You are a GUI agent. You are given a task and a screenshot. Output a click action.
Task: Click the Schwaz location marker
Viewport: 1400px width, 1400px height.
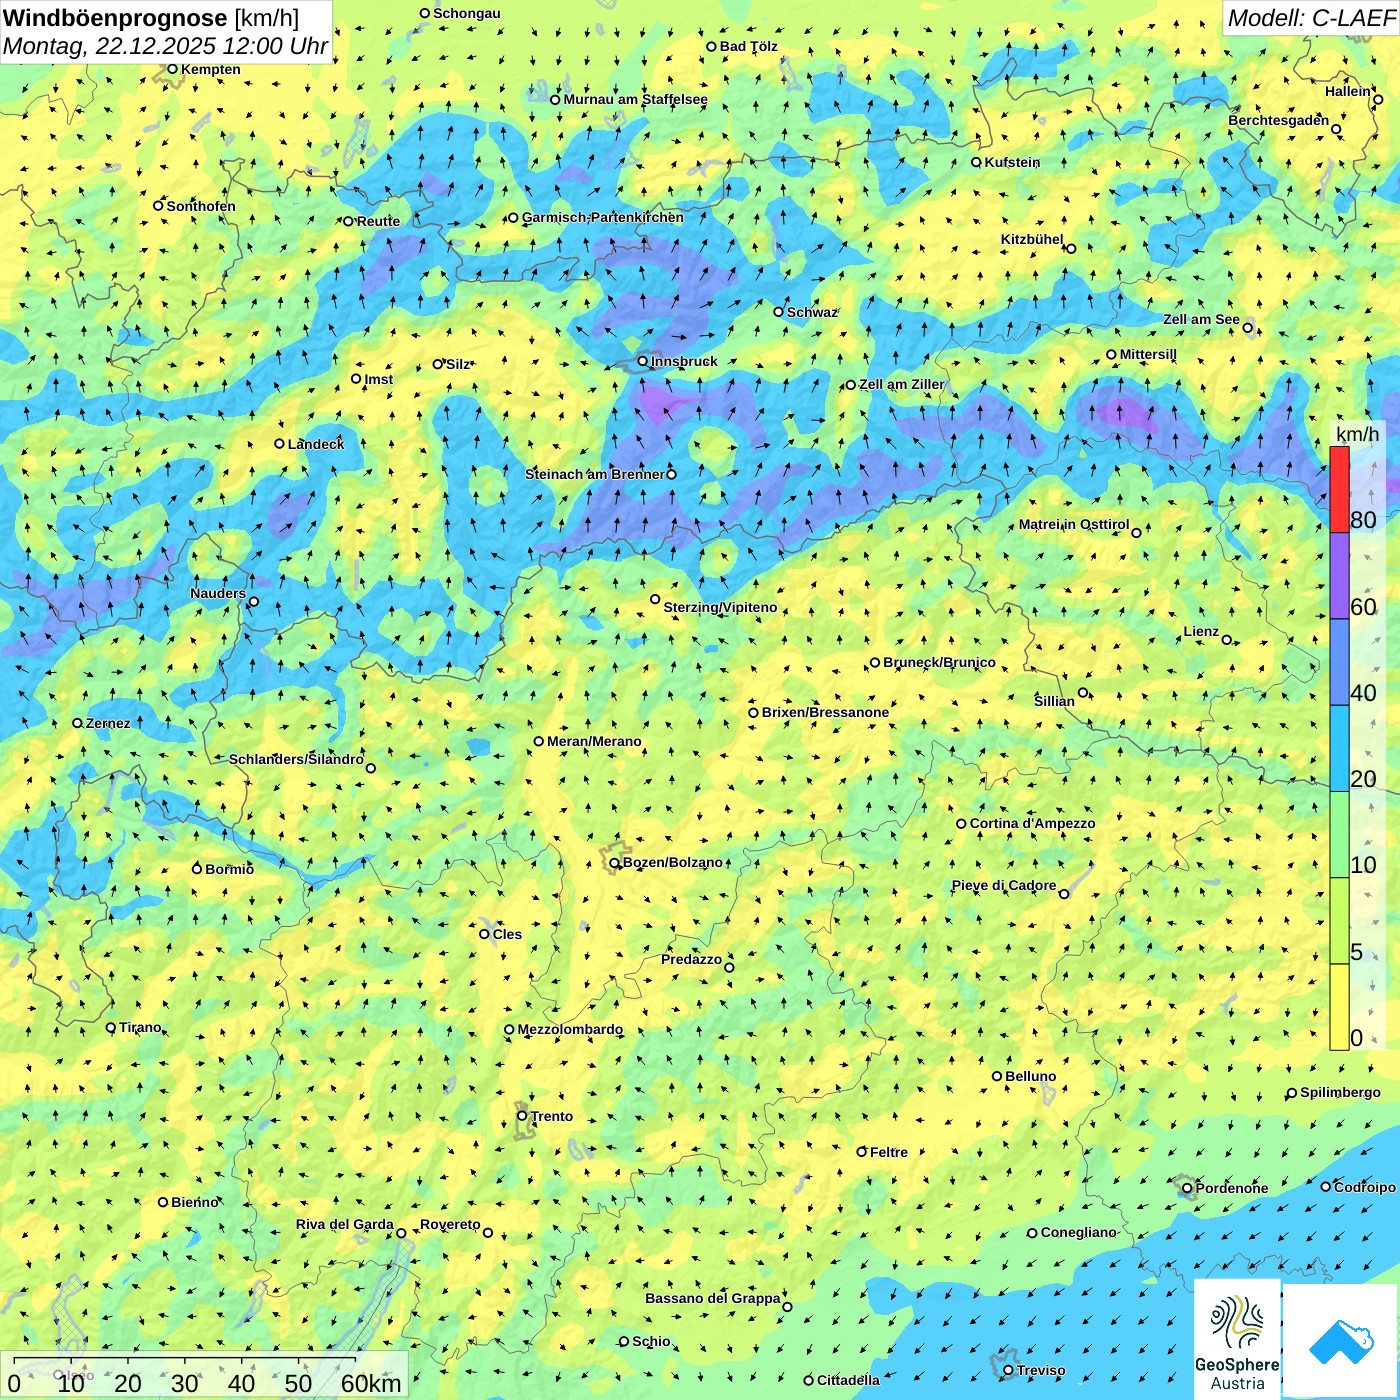point(778,312)
